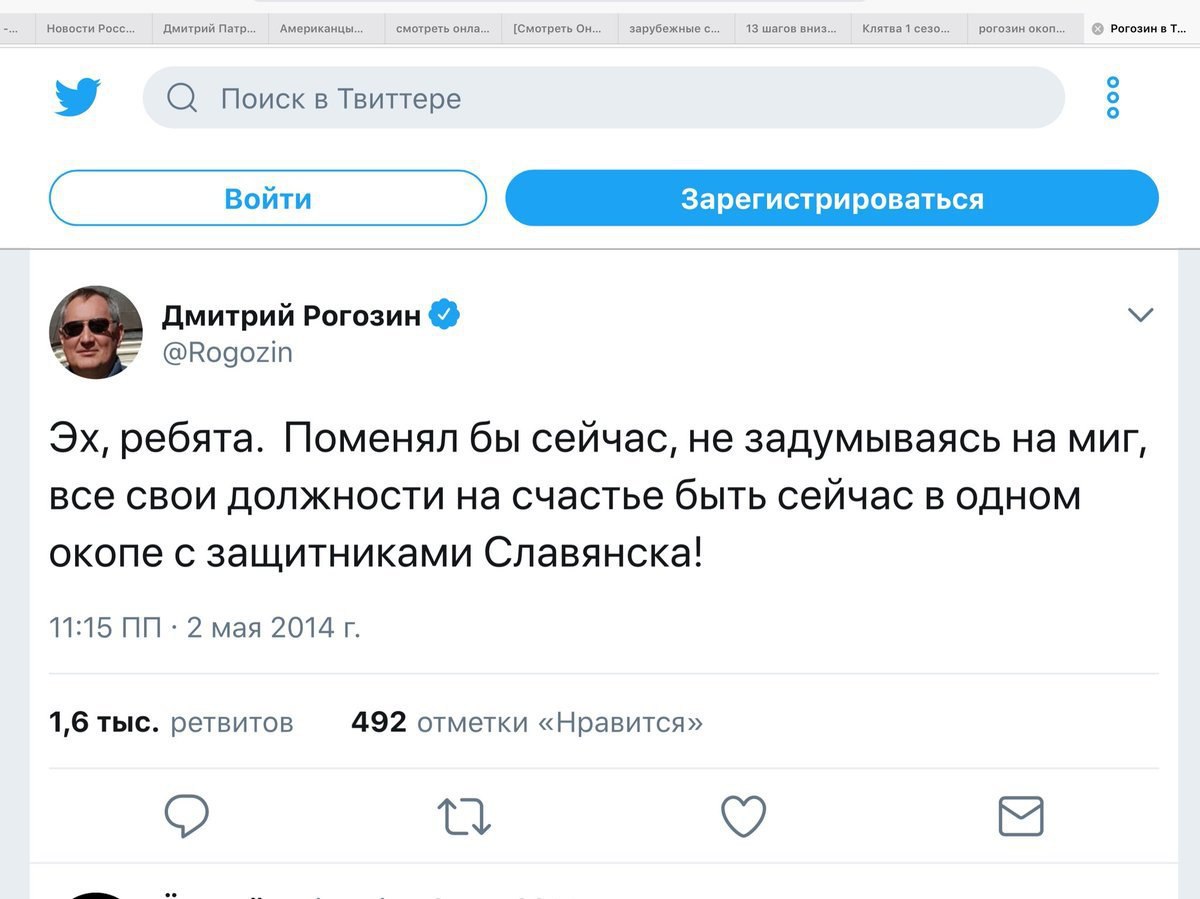Open the '13 шагов вниз...' tab
The height and width of the screenshot is (899, 1200).
790,29
